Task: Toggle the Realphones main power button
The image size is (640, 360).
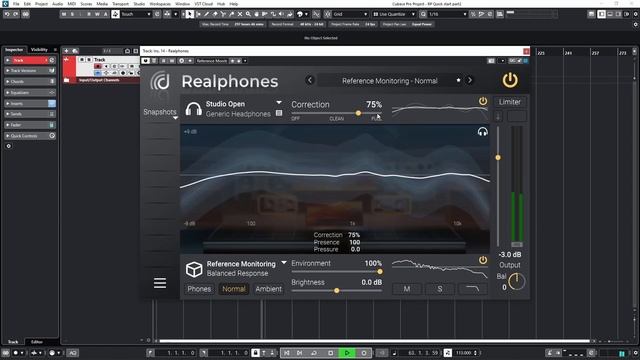Action: pos(510,80)
